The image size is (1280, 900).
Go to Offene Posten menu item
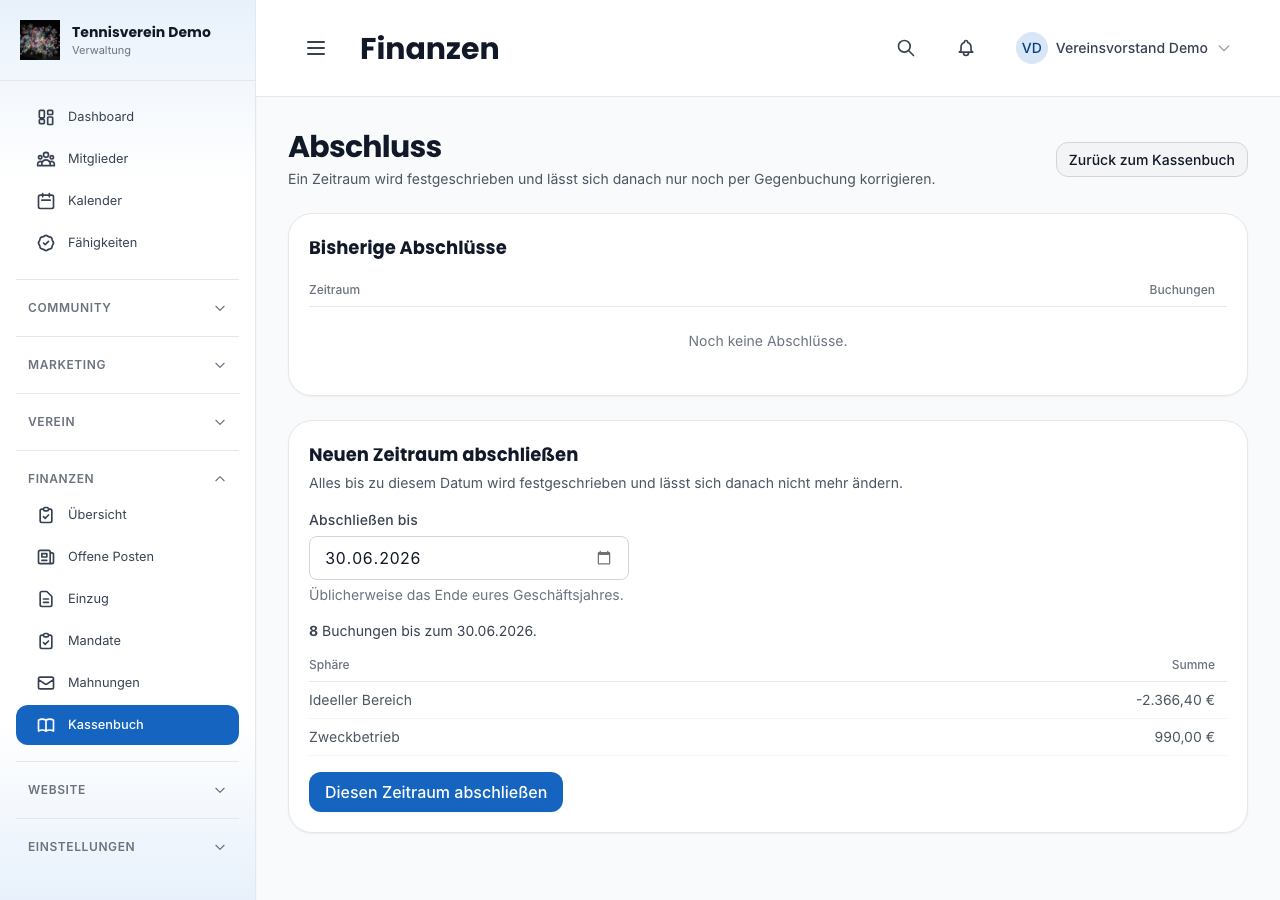pos(127,557)
